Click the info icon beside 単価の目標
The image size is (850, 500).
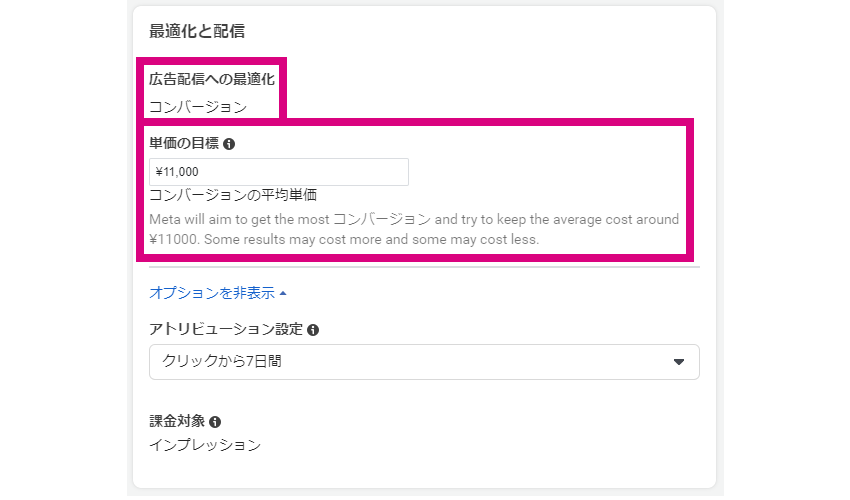[229, 144]
